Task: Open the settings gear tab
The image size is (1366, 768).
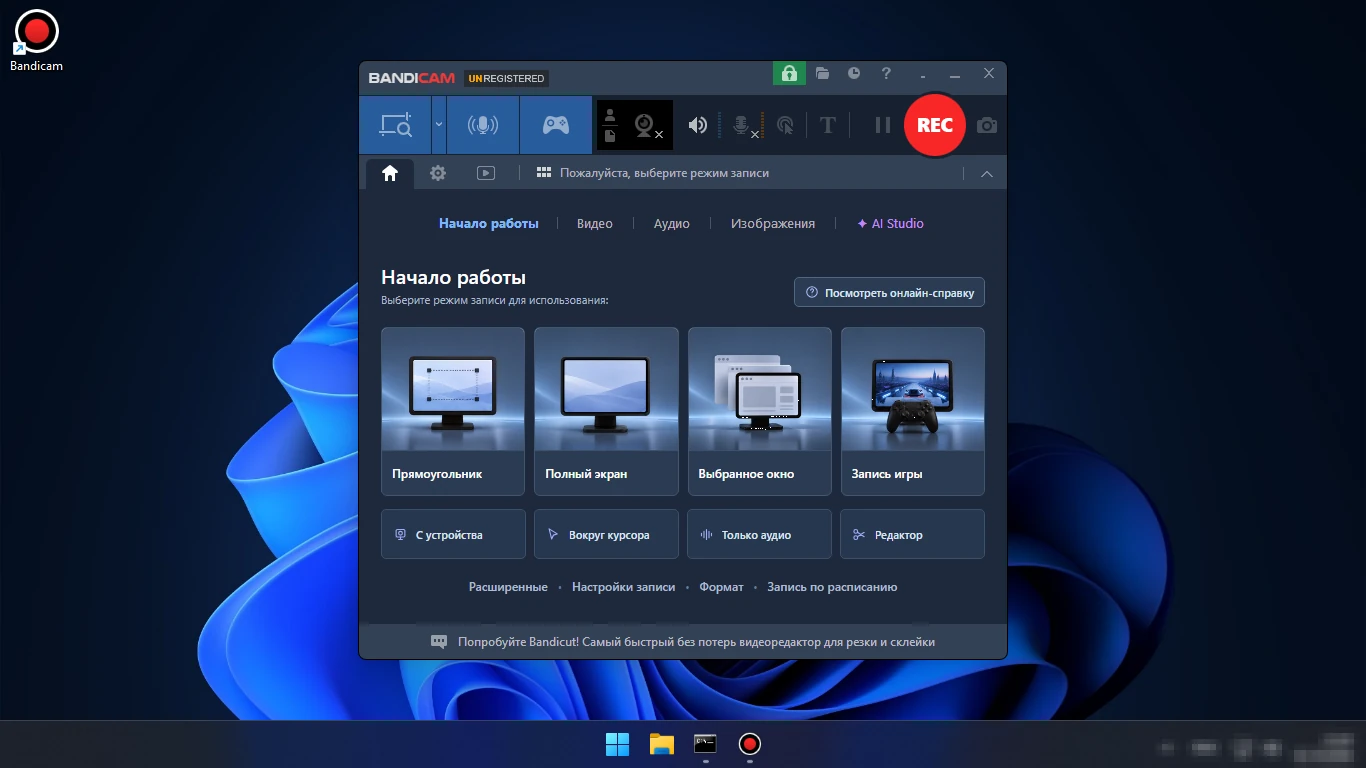Action: 438,173
